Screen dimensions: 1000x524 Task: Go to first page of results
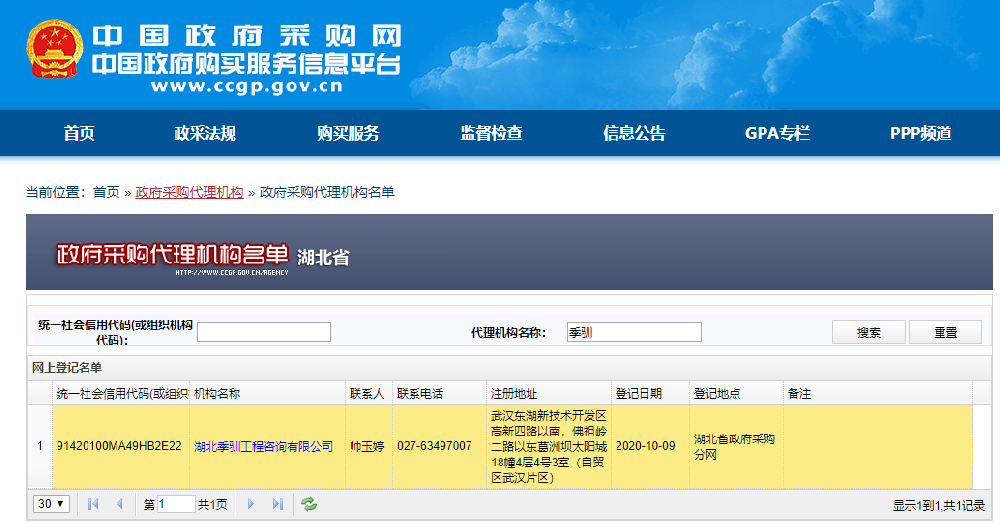93,504
